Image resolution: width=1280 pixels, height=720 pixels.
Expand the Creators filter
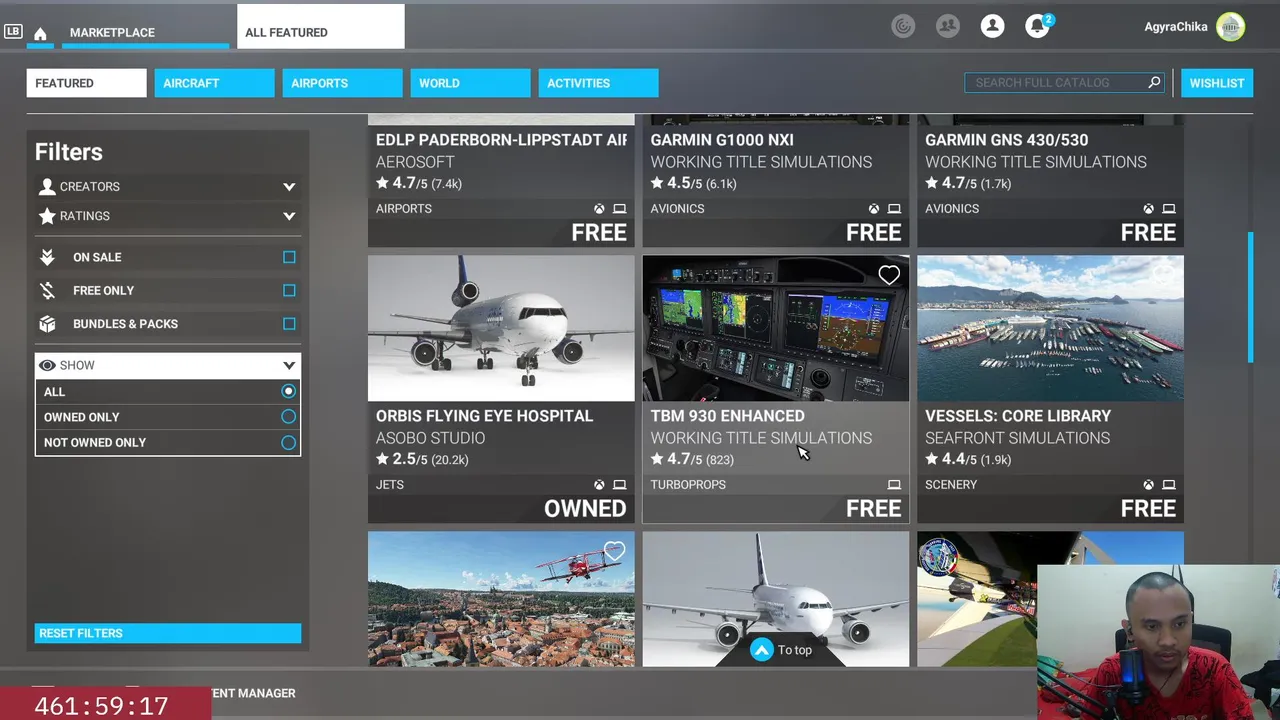coord(289,187)
